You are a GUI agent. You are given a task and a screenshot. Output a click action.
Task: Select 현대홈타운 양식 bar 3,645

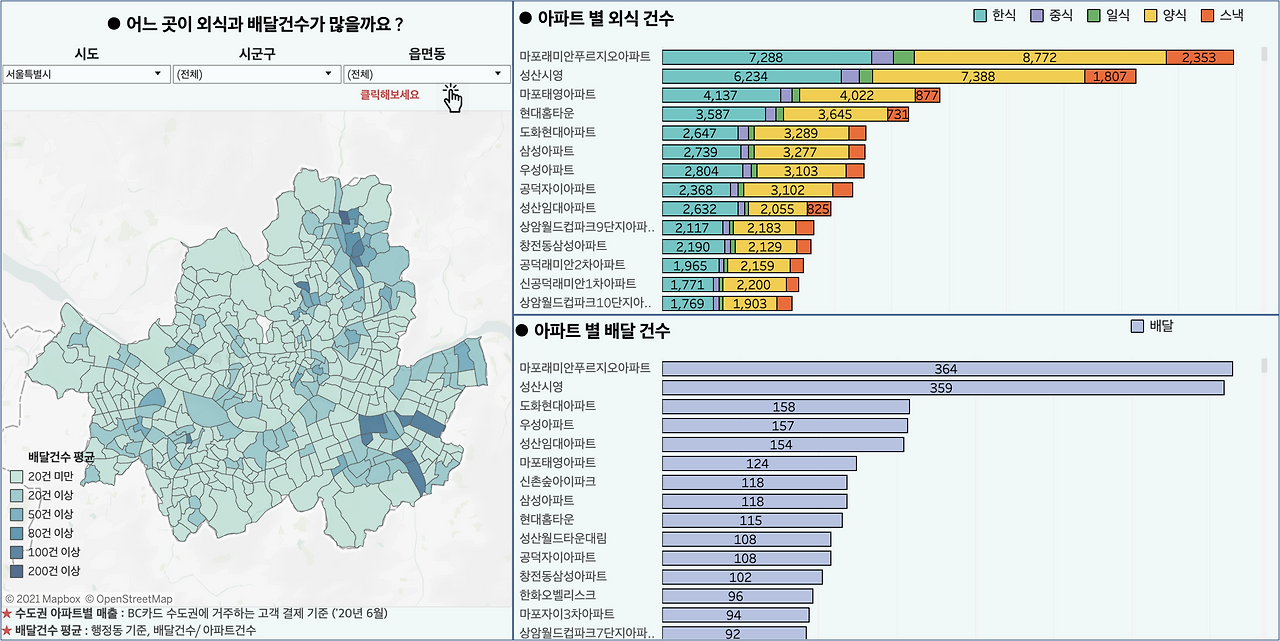coord(836,114)
